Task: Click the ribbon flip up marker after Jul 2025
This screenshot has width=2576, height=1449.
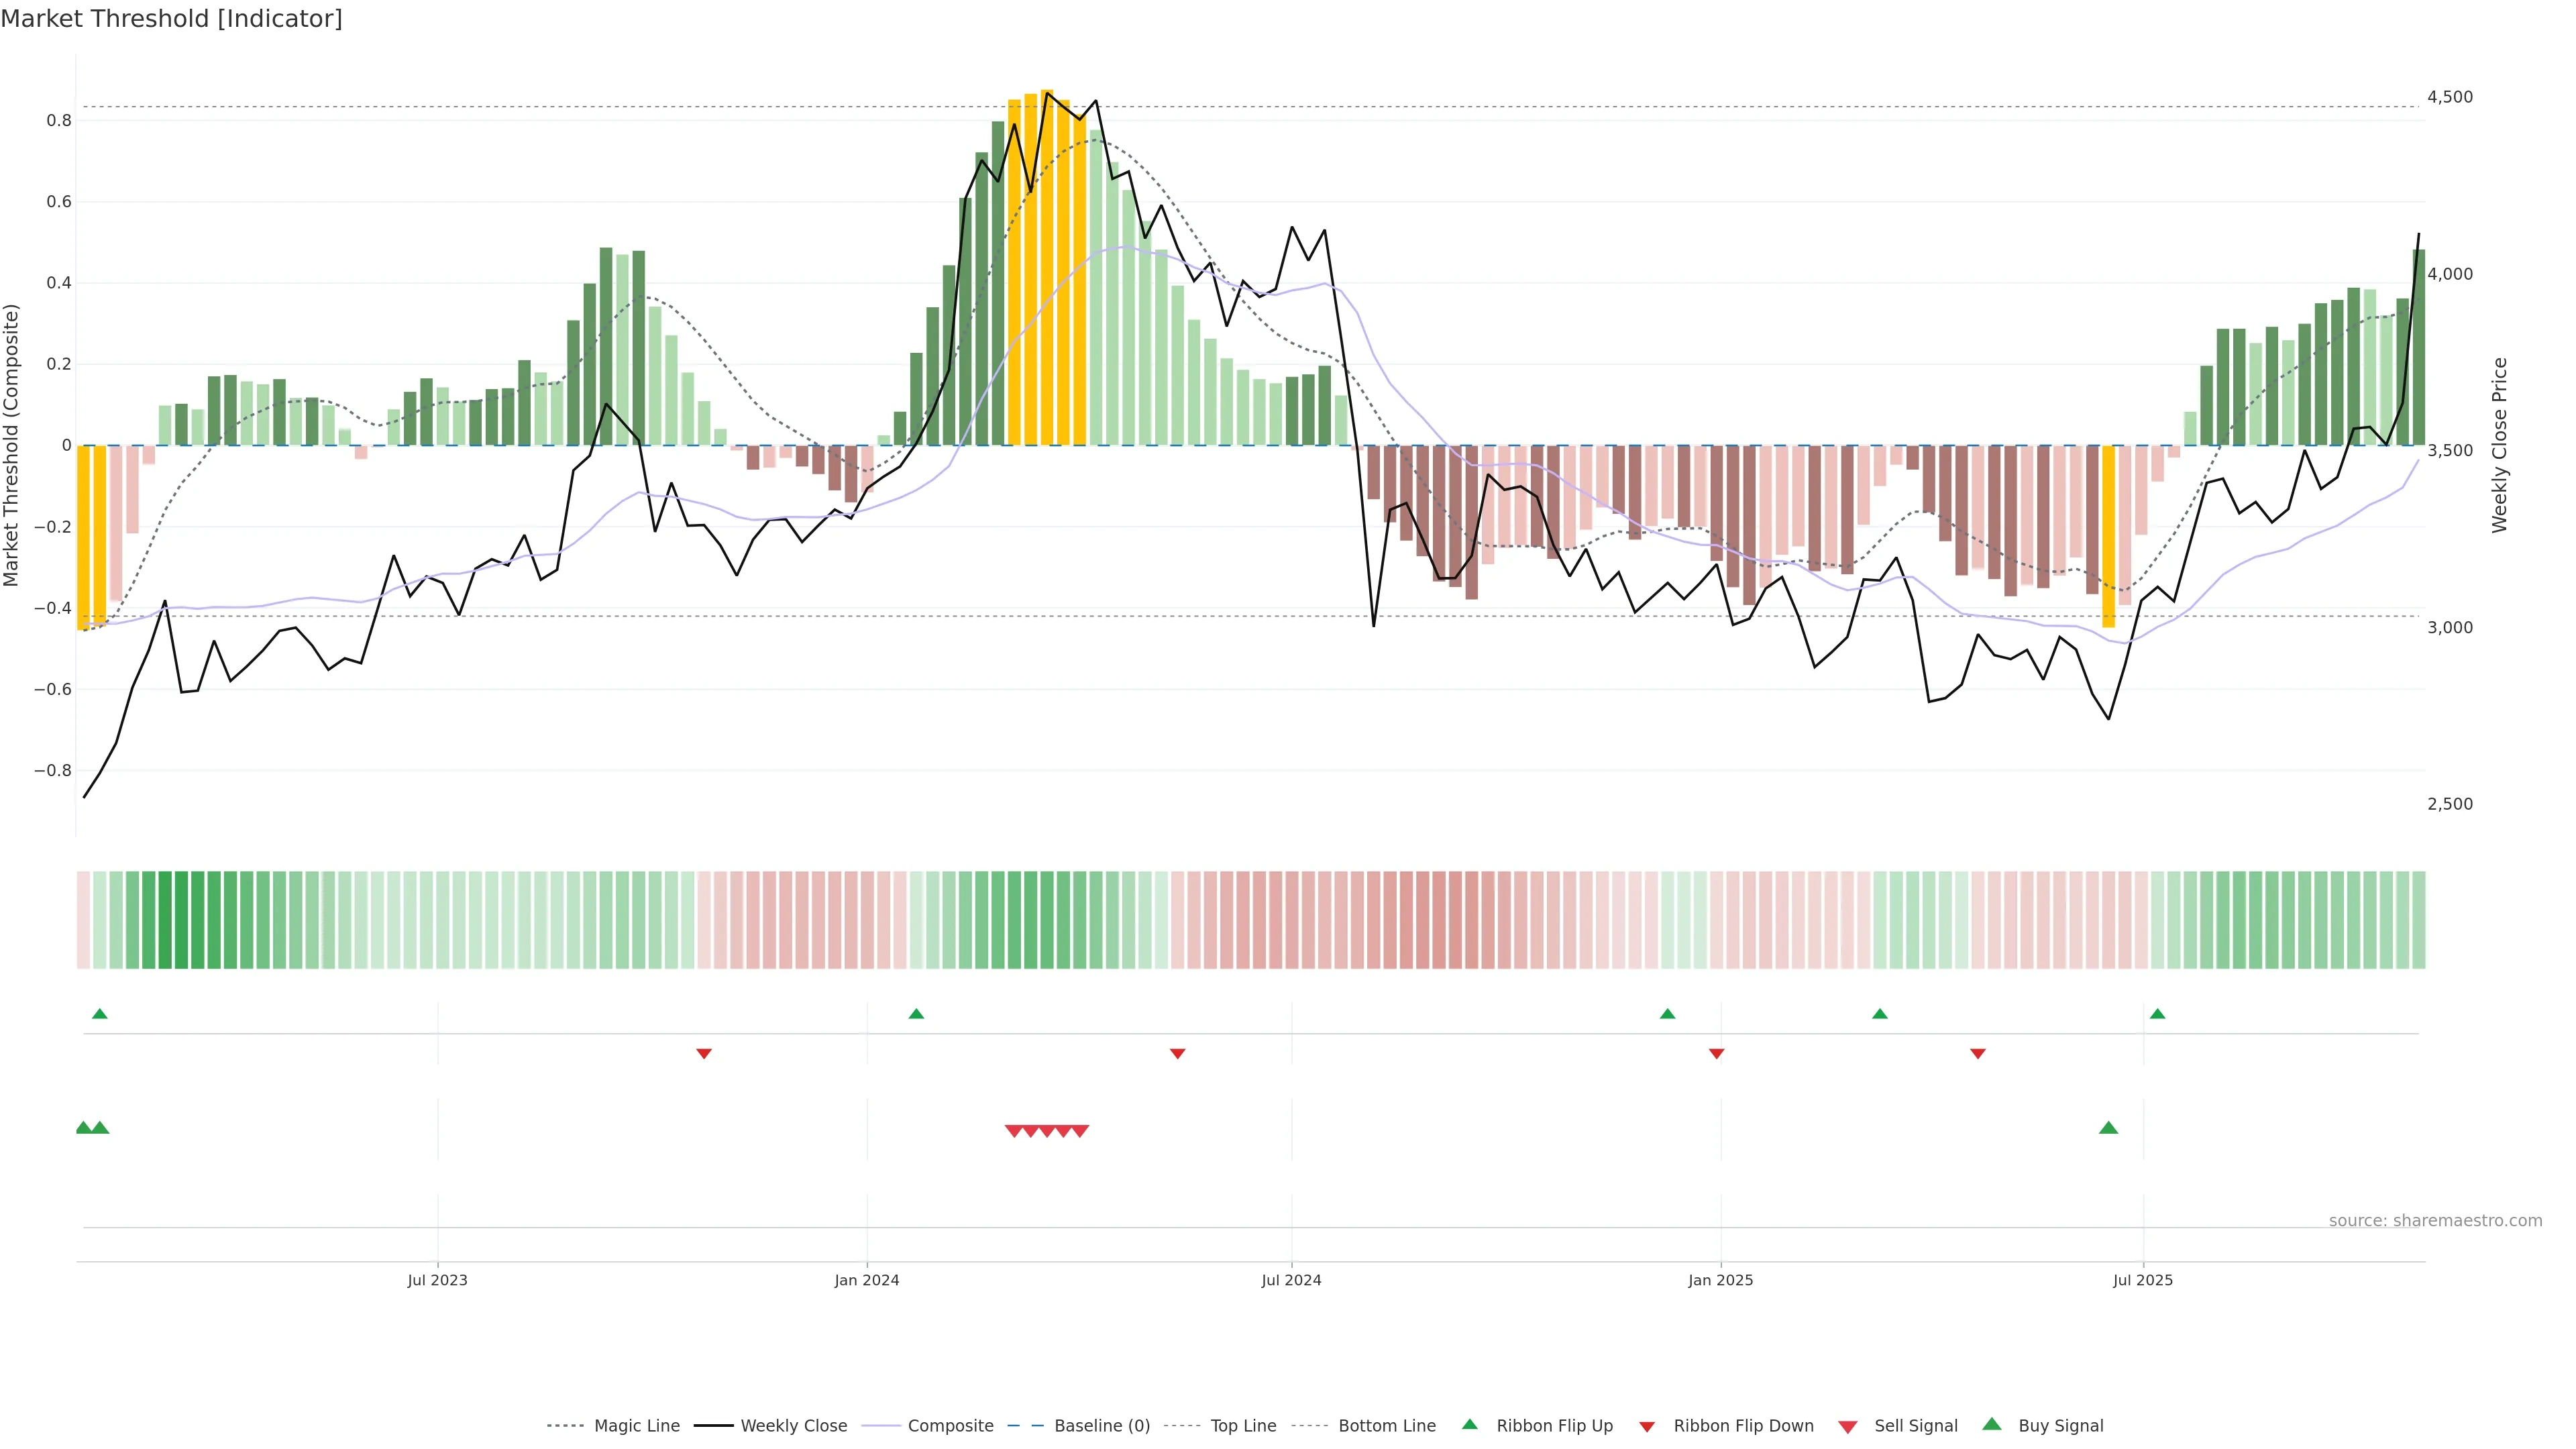Action: [2157, 1014]
